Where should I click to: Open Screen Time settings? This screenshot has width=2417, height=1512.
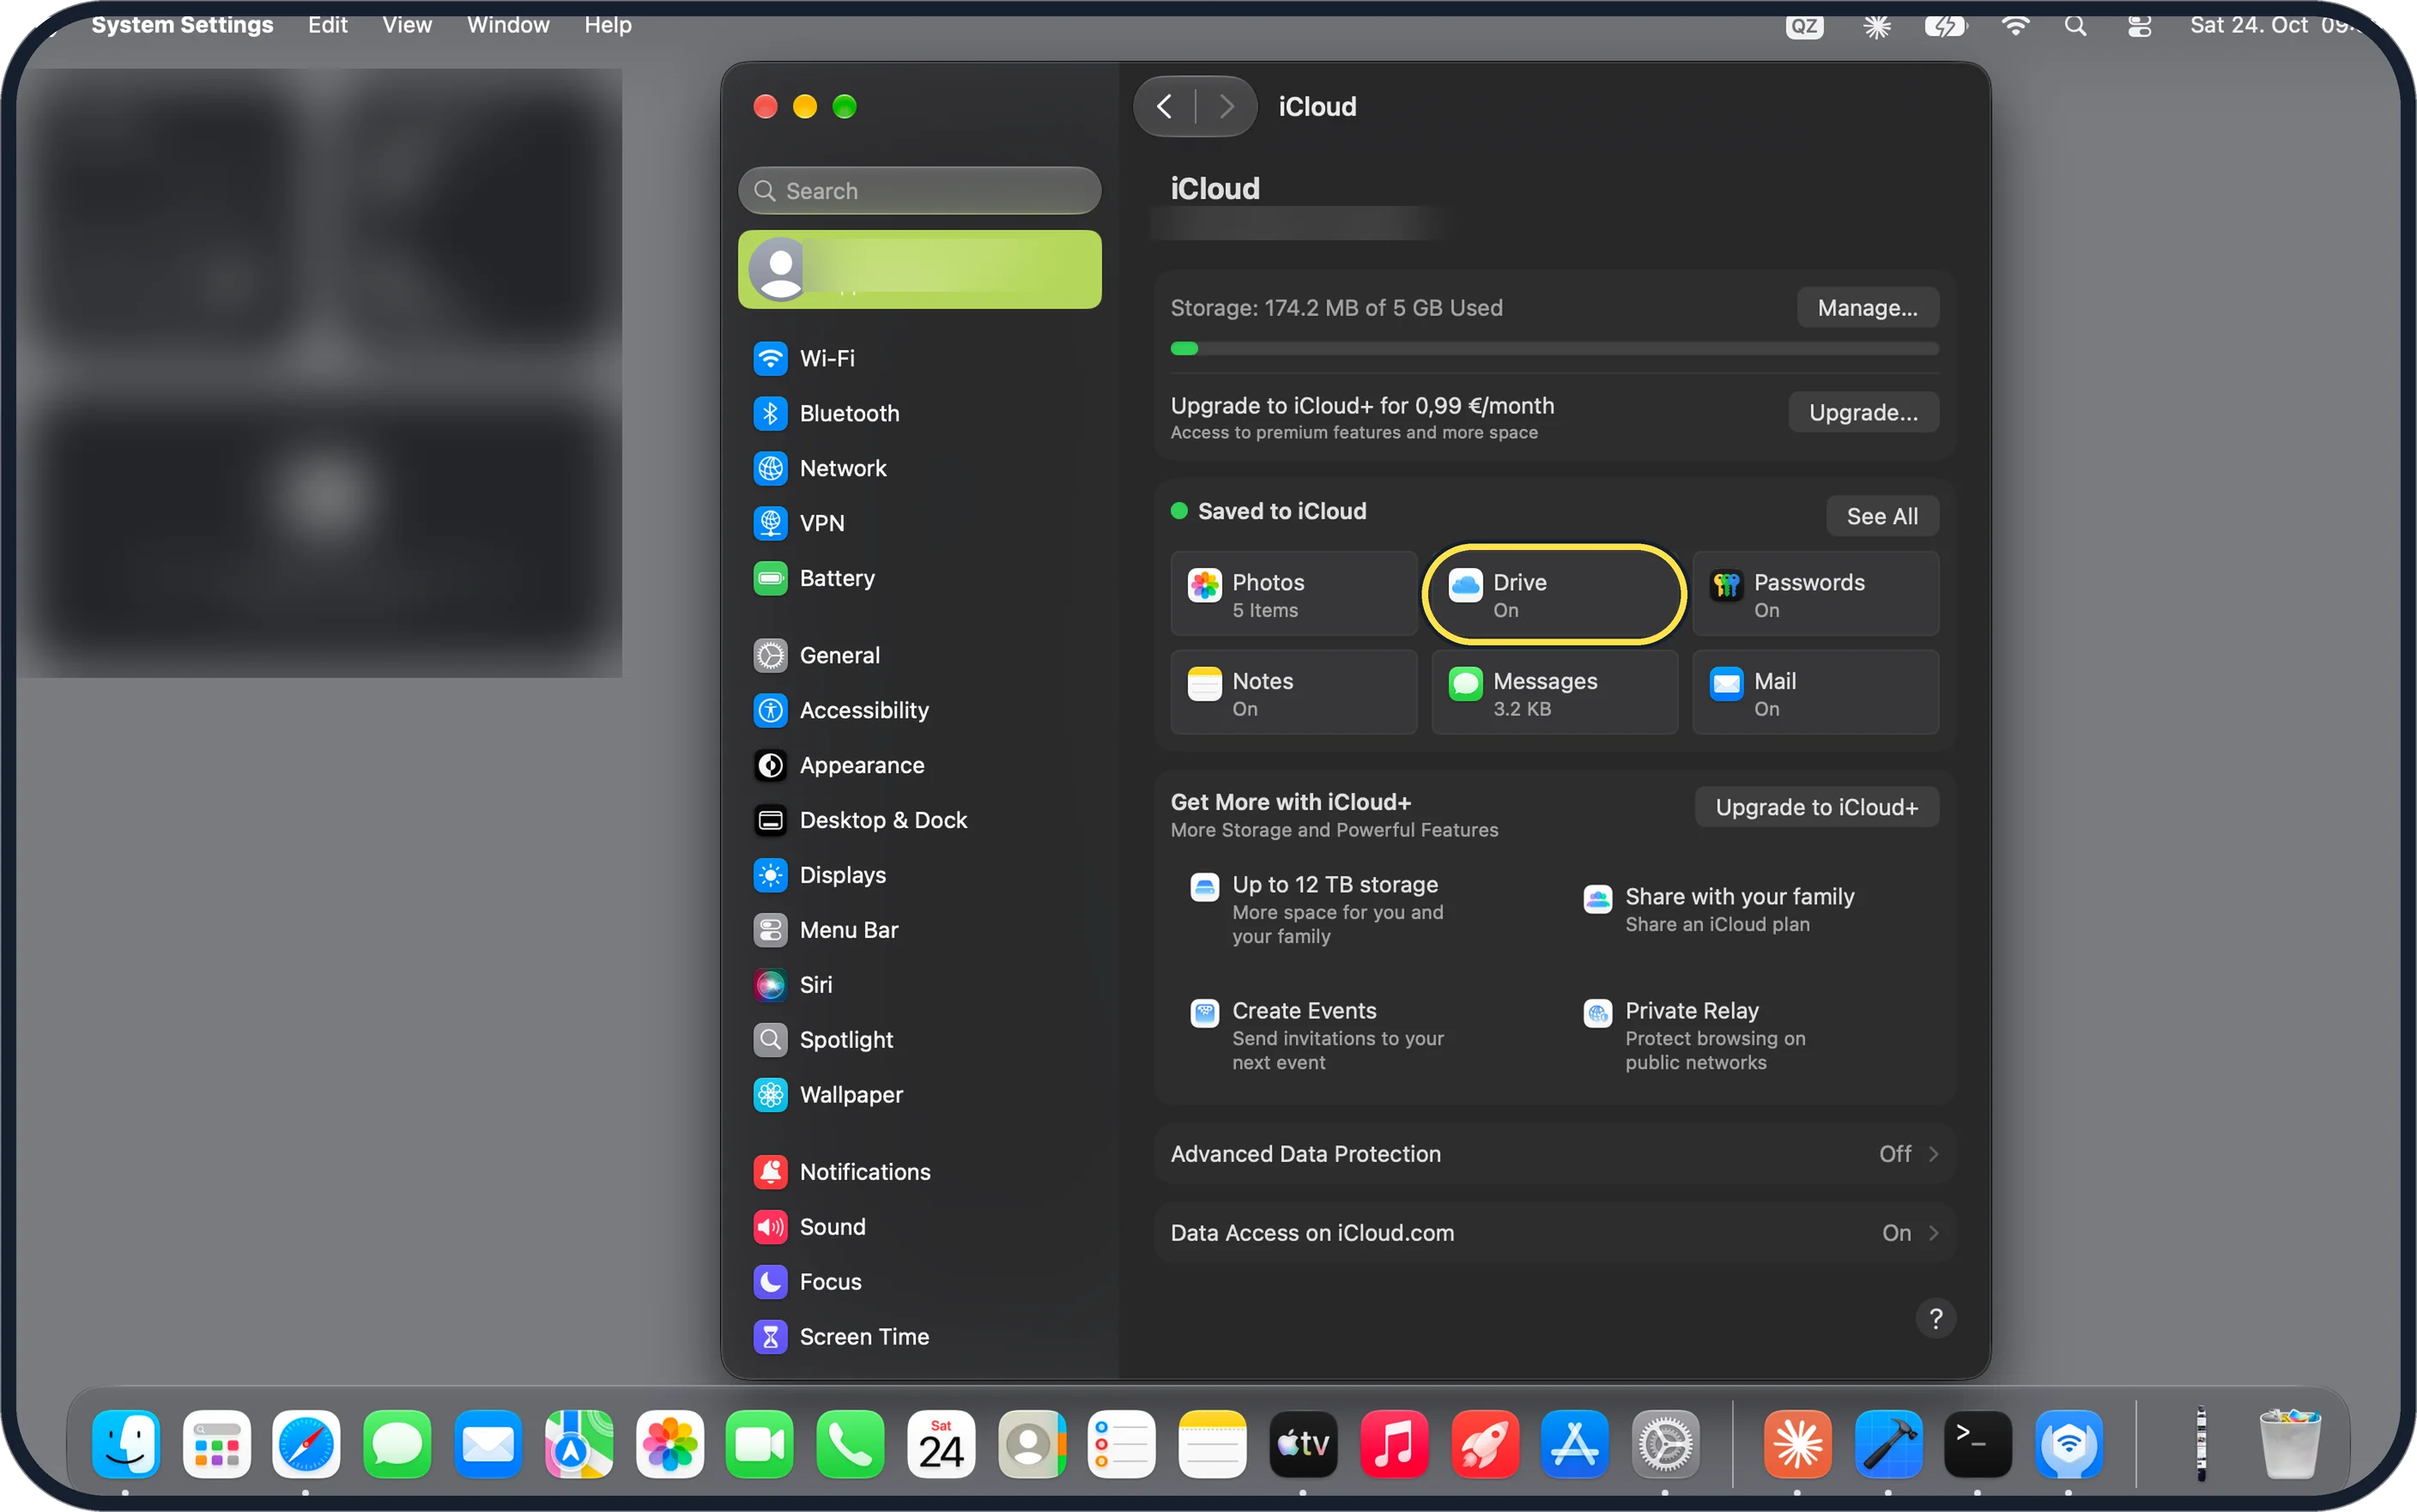tap(919, 1337)
